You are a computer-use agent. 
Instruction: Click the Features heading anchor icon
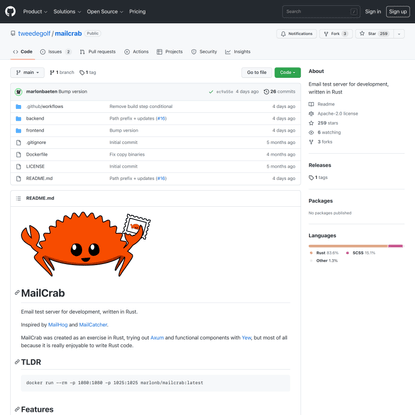17,409
